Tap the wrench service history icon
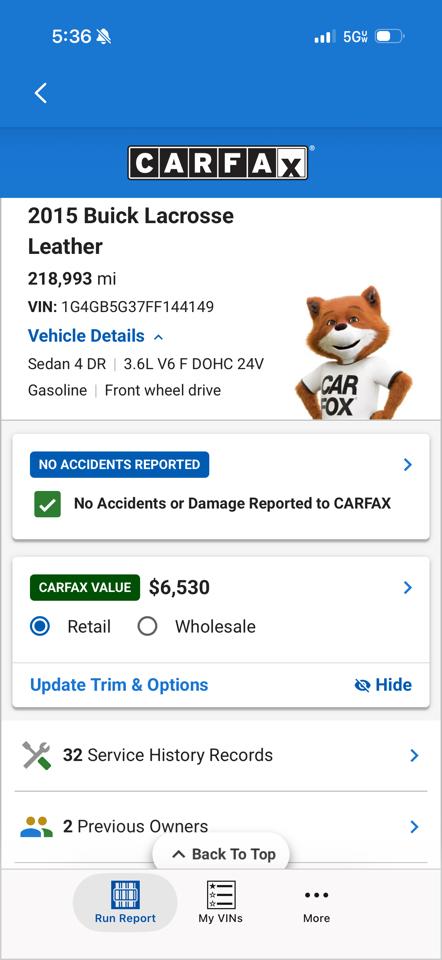This screenshot has width=442, height=960. 37,755
